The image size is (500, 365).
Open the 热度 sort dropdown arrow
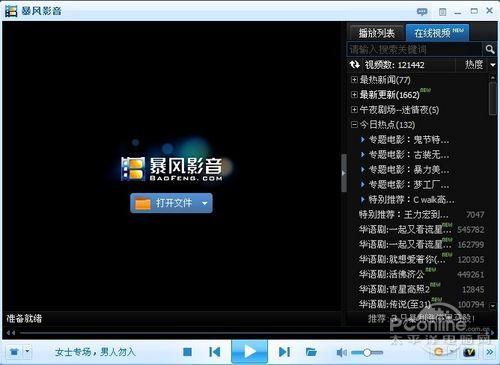click(493, 65)
